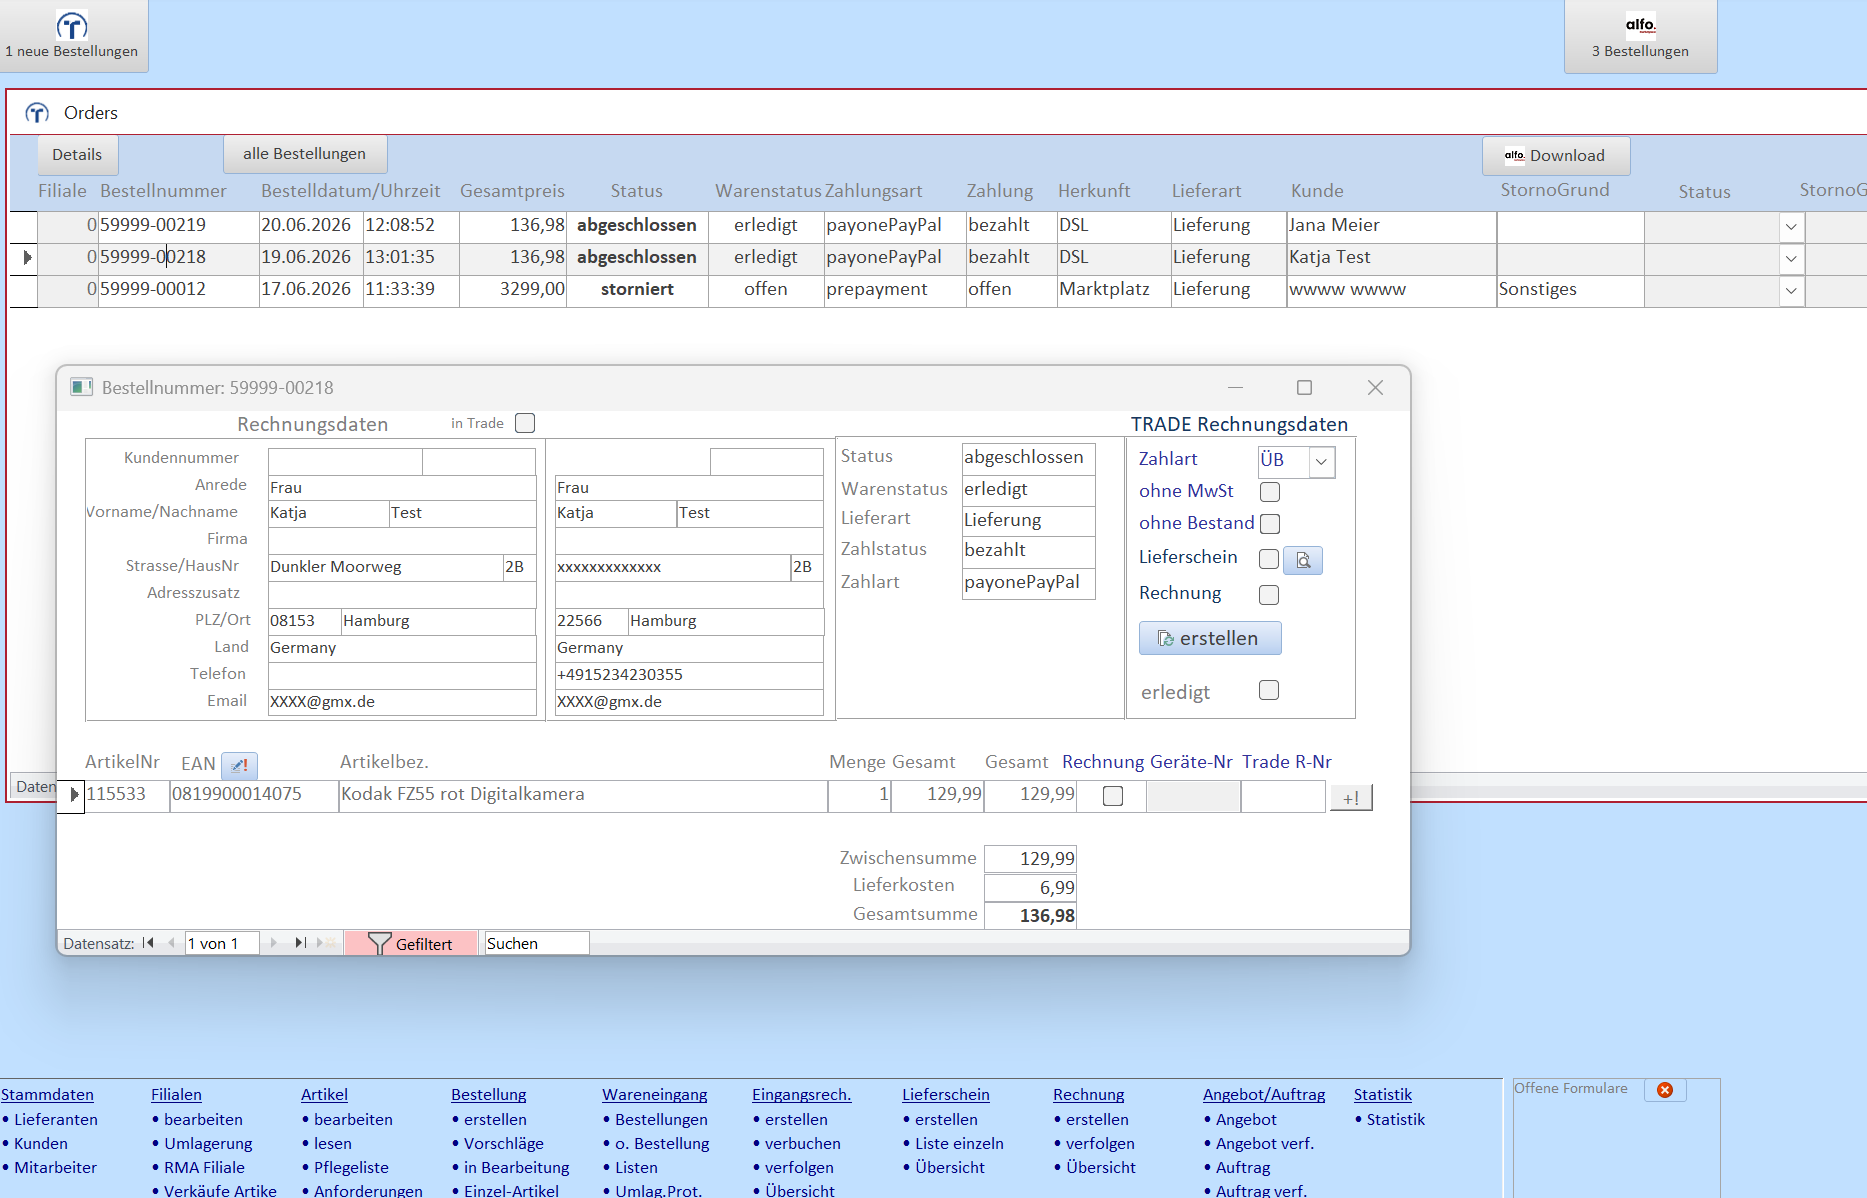
Task: Open the Zahlart ÜB dropdown
Action: click(1321, 461)
